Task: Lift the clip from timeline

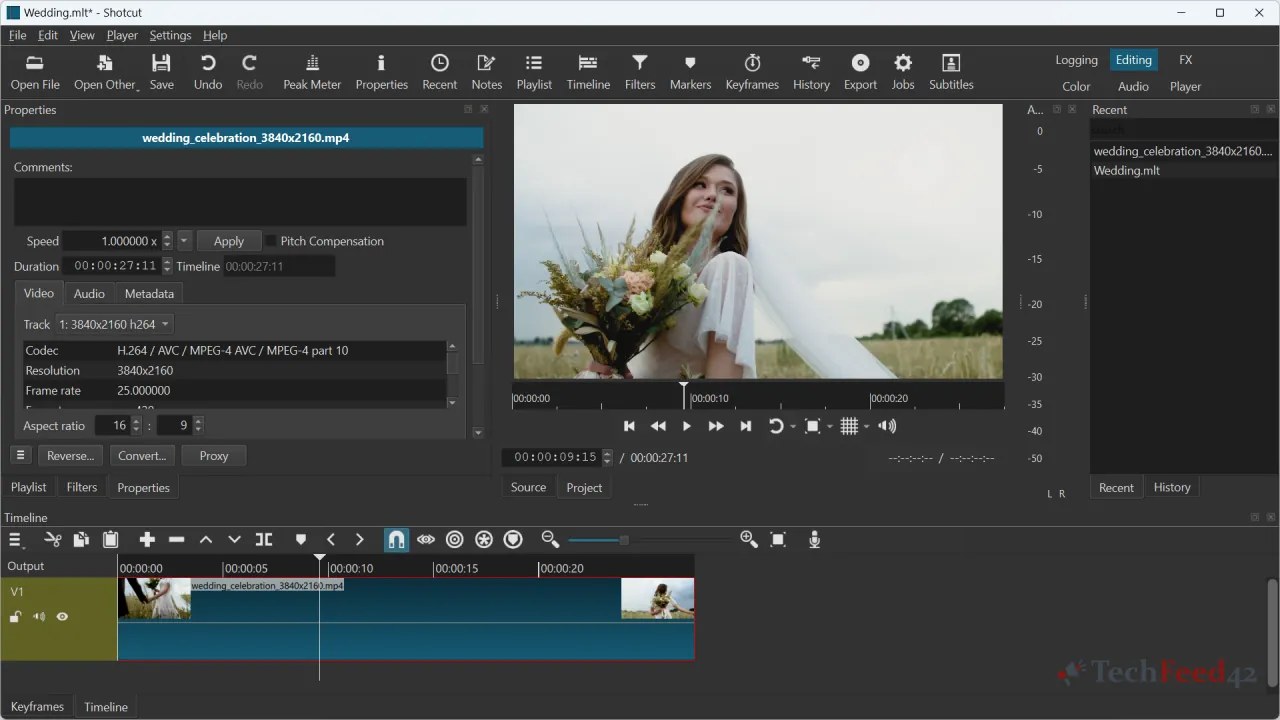Action: click(x=206, y=540)
